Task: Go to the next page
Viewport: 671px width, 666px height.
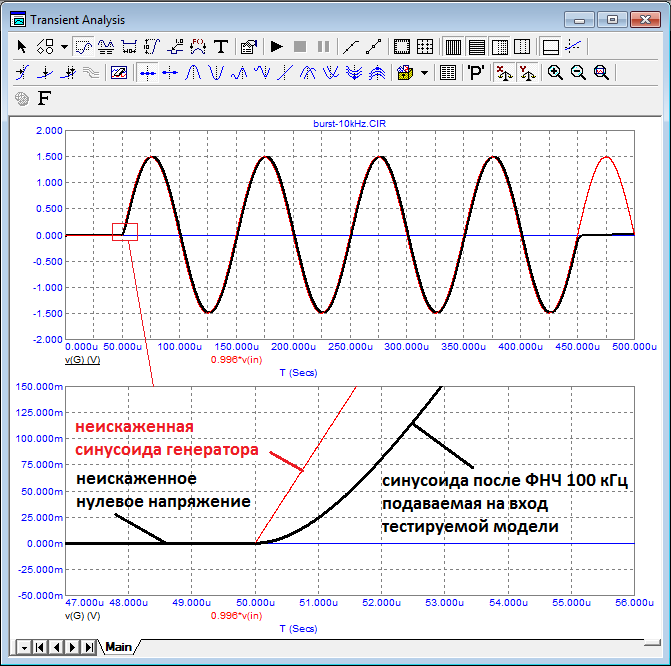Action: [72, 648]
